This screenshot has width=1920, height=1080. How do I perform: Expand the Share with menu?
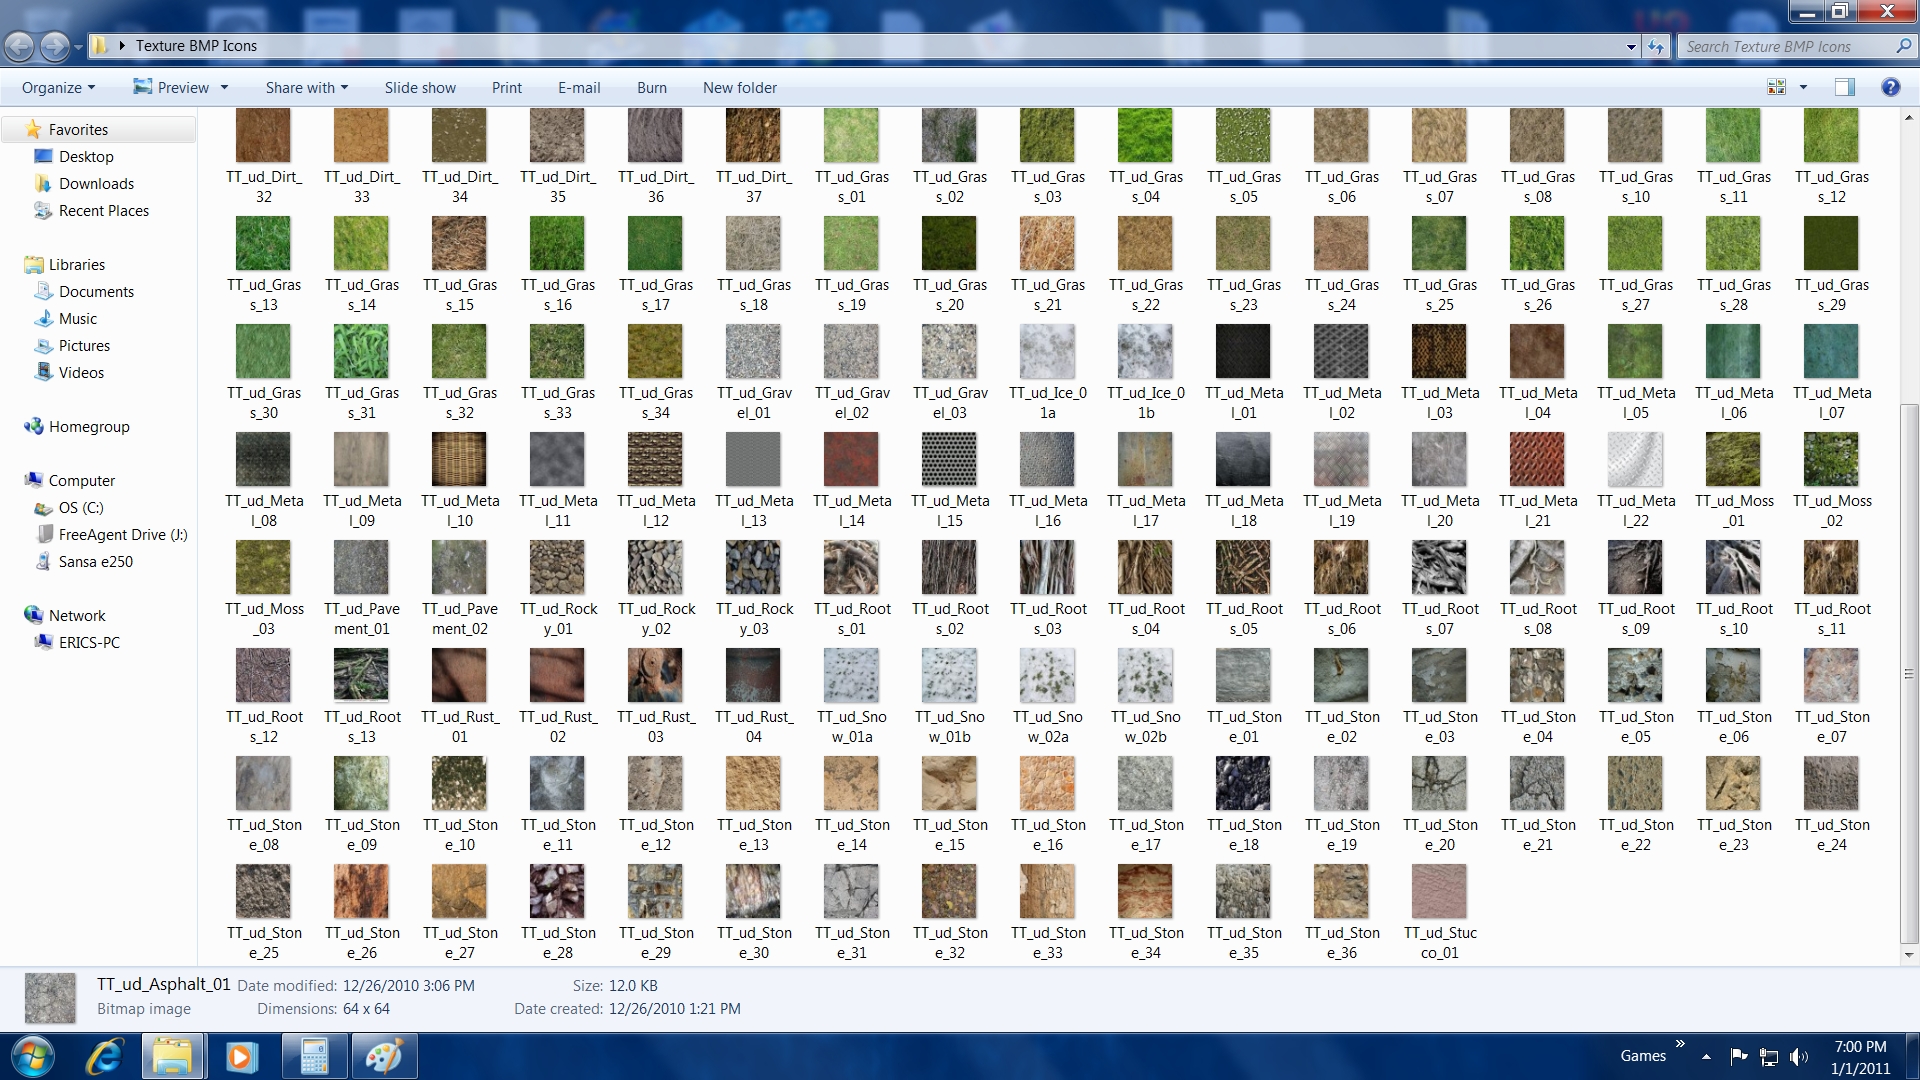point(306,88)
